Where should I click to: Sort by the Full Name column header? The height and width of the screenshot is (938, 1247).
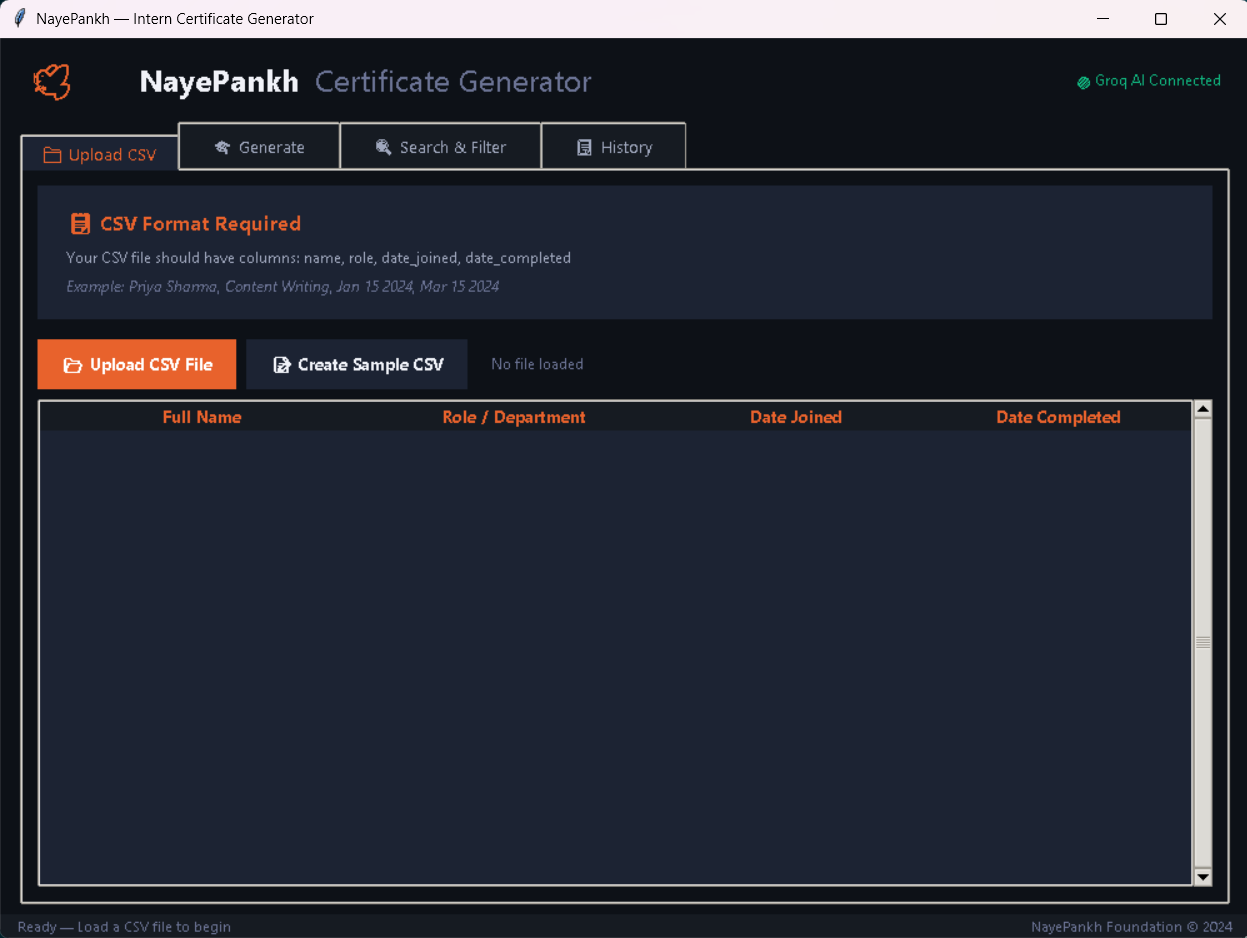pyautogui.click(x=202, y=417)
